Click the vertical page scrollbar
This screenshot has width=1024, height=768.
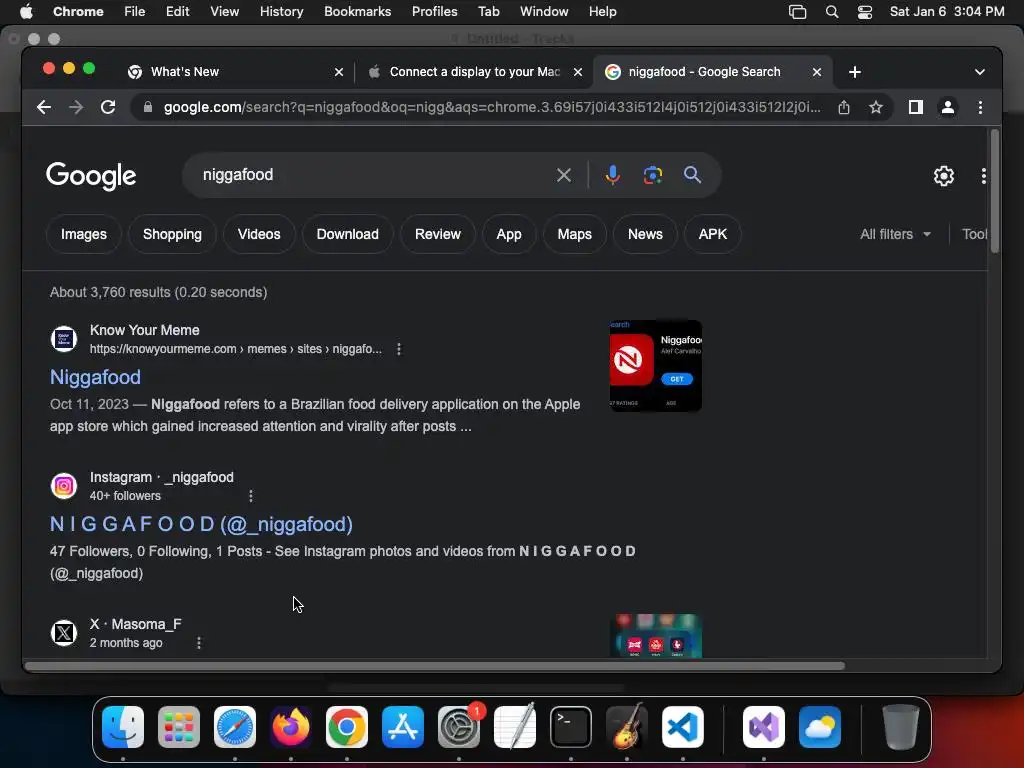[995, 191]
